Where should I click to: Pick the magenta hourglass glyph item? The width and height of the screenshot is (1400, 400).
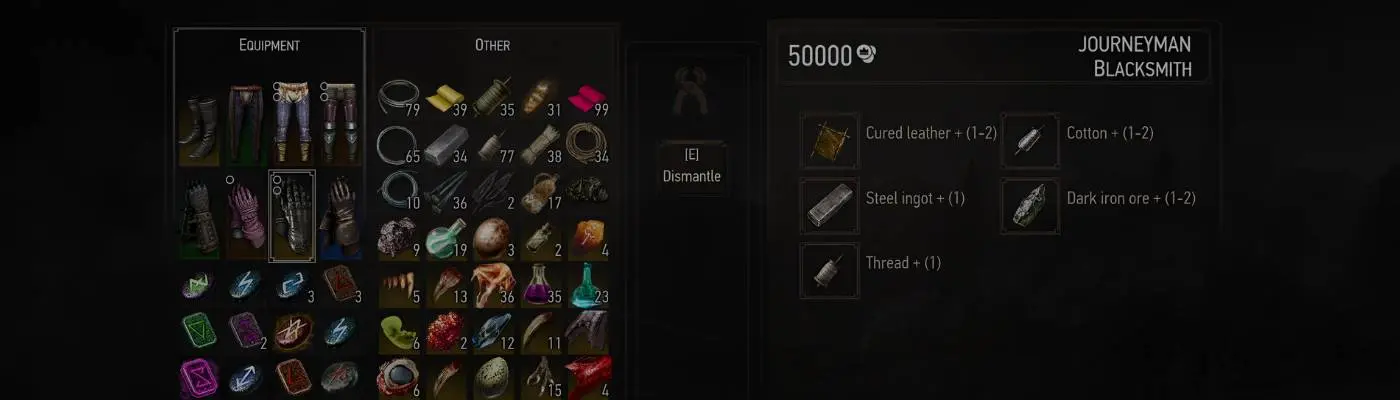[x=199, y=377]
